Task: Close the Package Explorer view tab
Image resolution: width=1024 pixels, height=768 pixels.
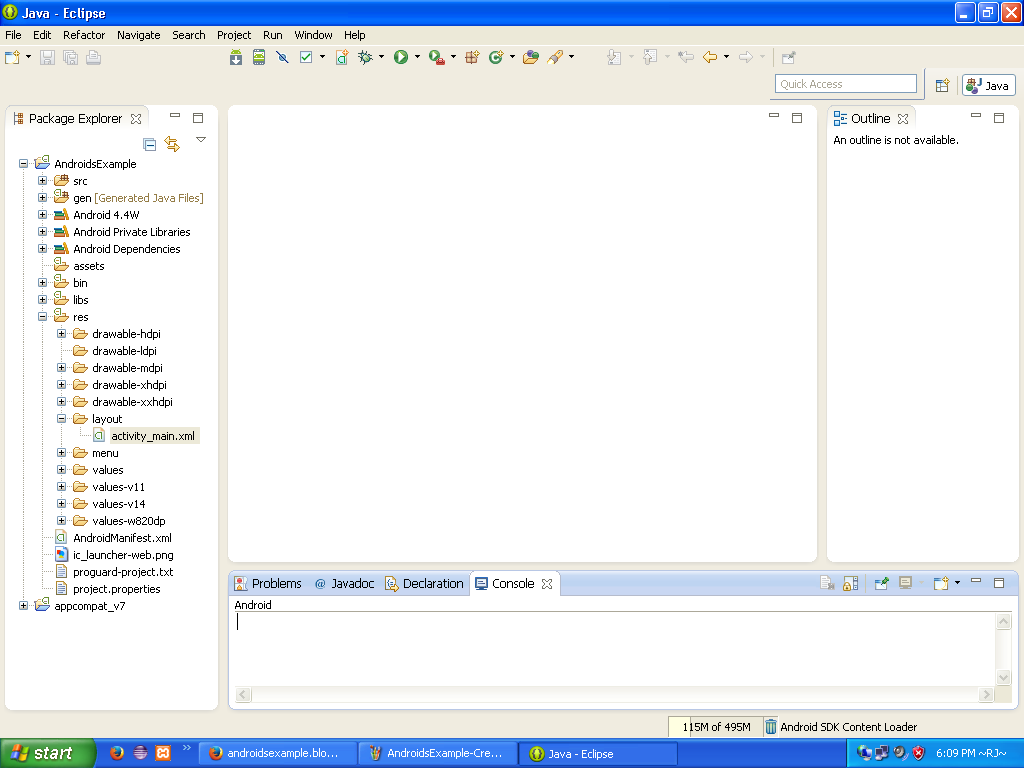Action: [x=136, y=119]
